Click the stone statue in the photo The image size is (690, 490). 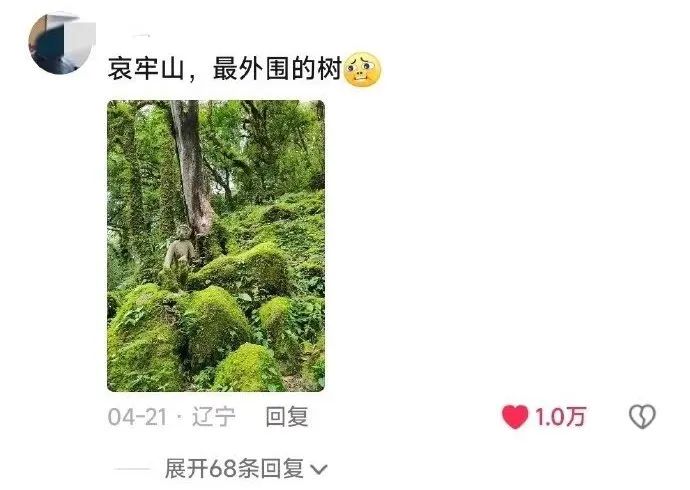pos(180,249)
